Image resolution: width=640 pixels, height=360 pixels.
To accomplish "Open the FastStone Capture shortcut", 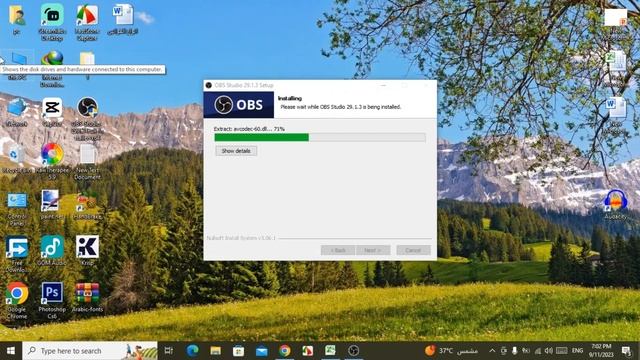I will tap(87, 22).
